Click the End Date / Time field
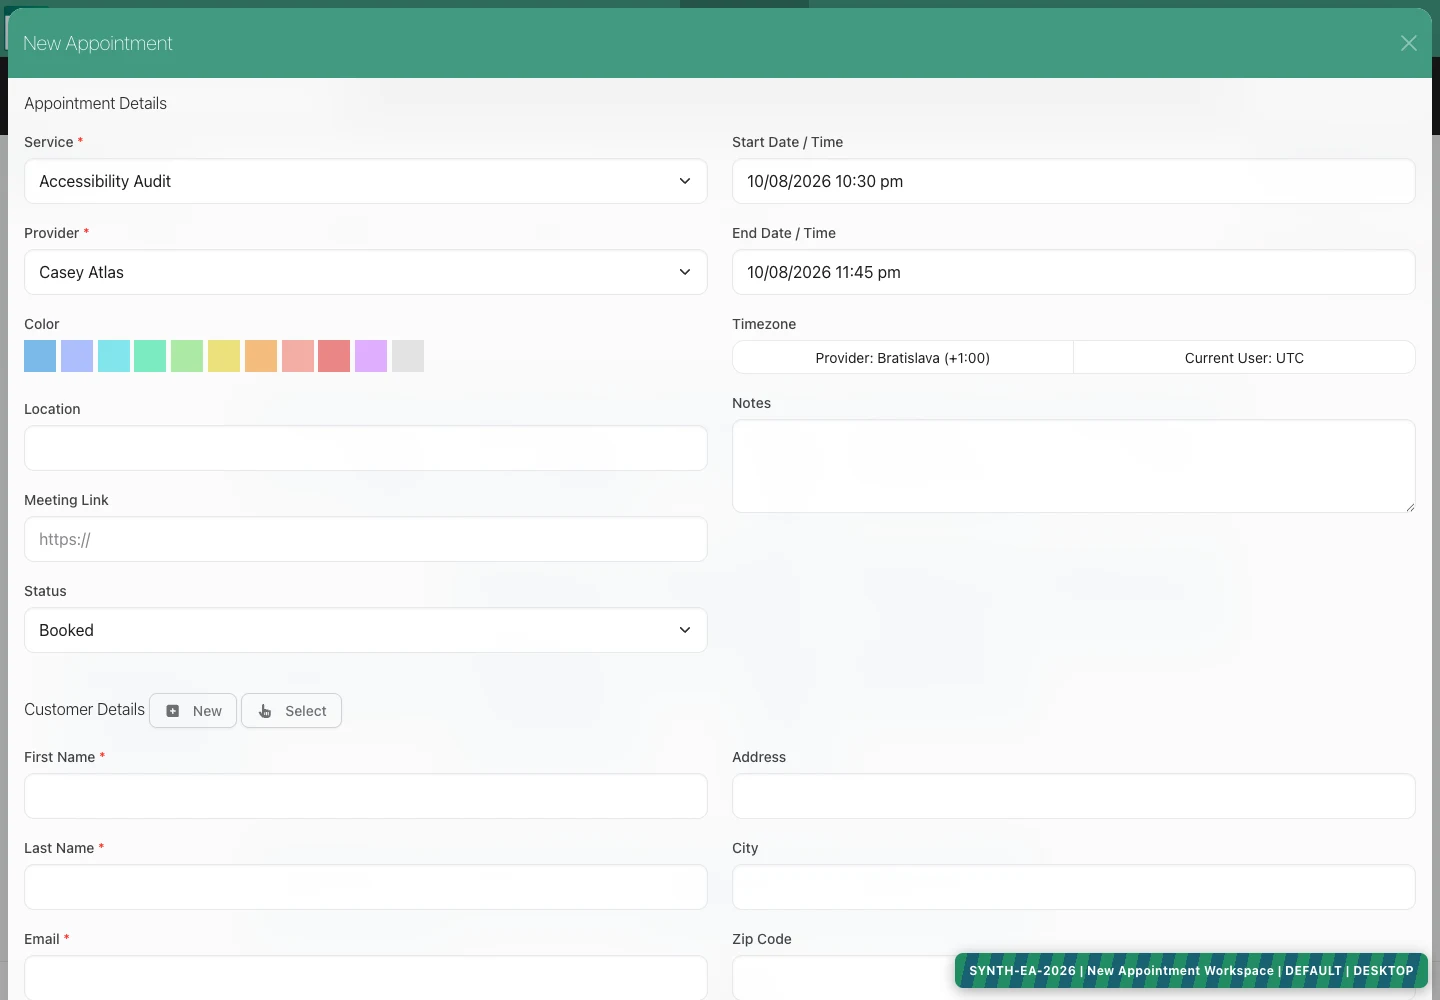The image size is (1440, 1000). [x=1074, y=272]
